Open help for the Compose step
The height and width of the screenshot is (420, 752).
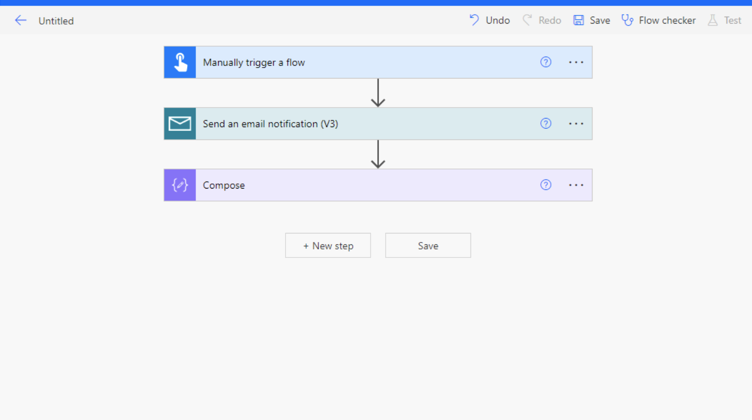point(546,185)
